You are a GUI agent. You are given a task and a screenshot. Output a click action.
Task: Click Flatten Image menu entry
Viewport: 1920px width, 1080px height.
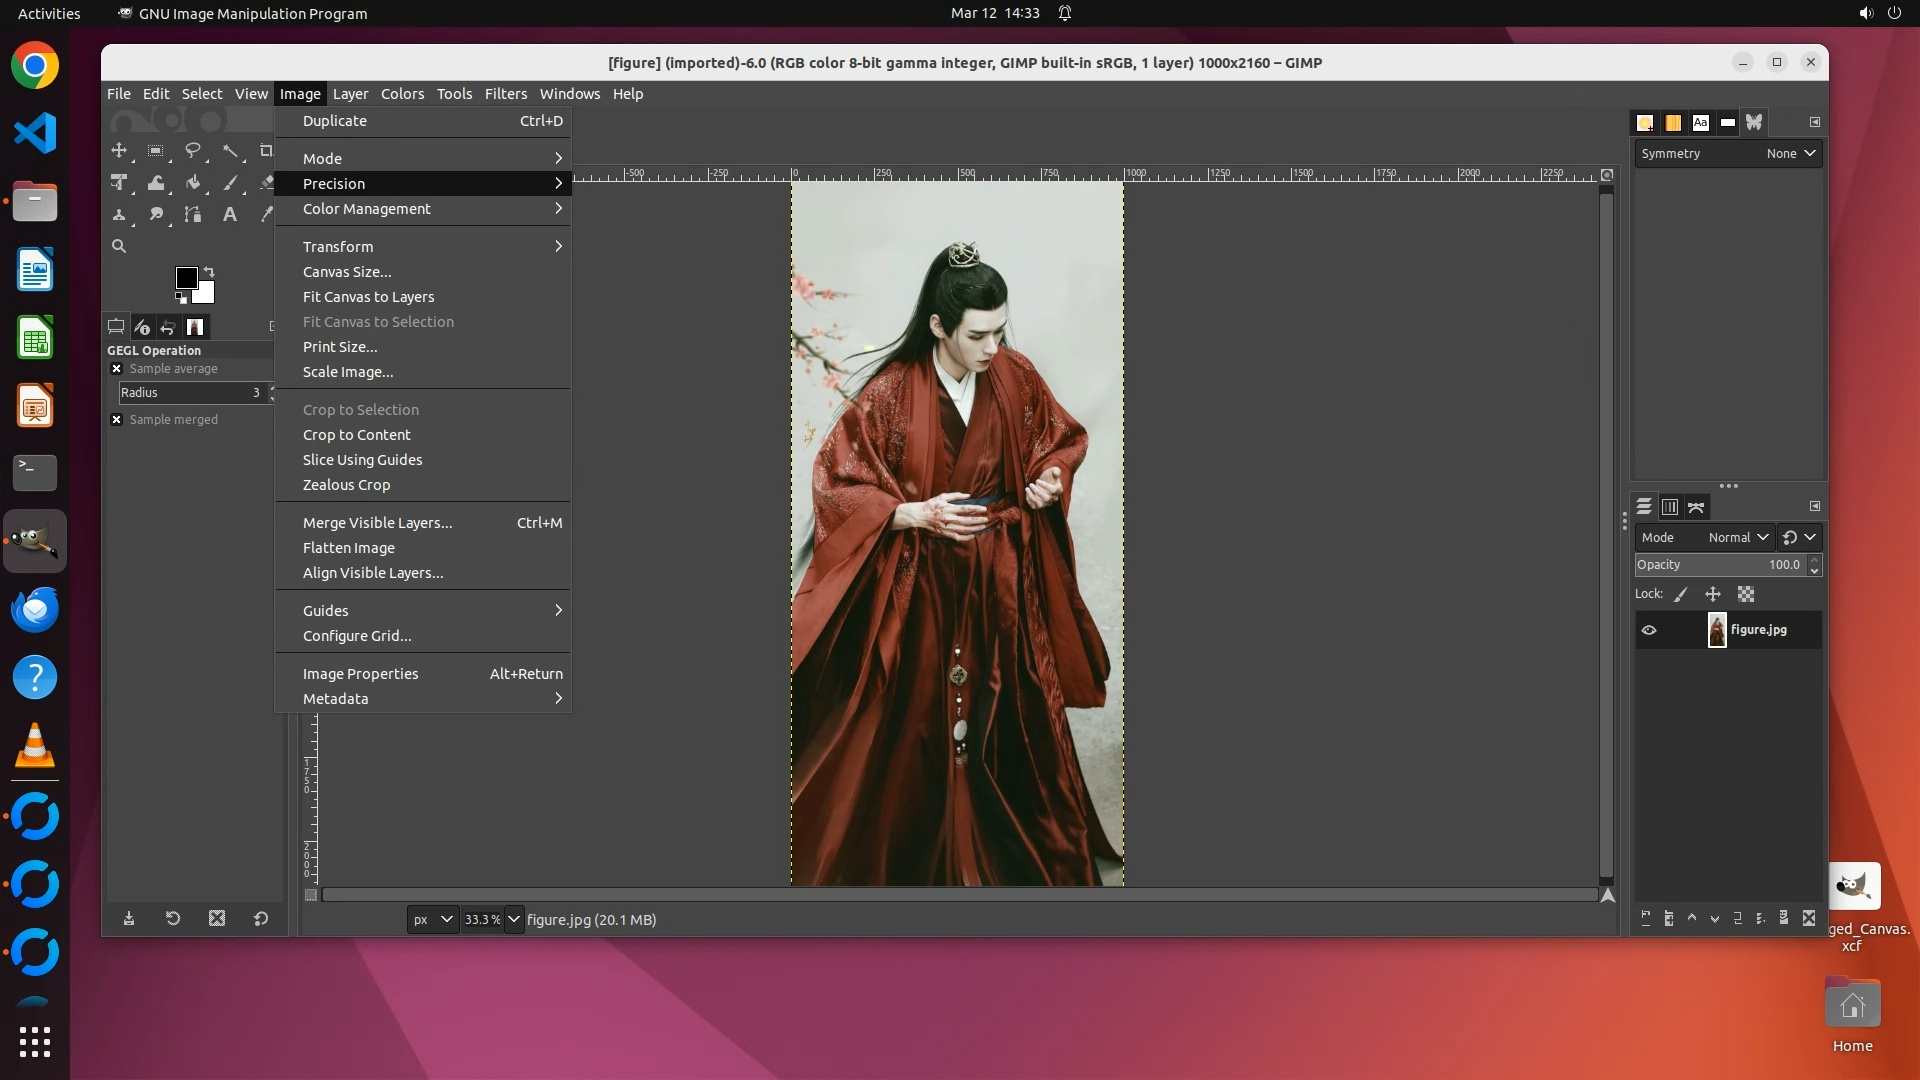tap(348, 548)
